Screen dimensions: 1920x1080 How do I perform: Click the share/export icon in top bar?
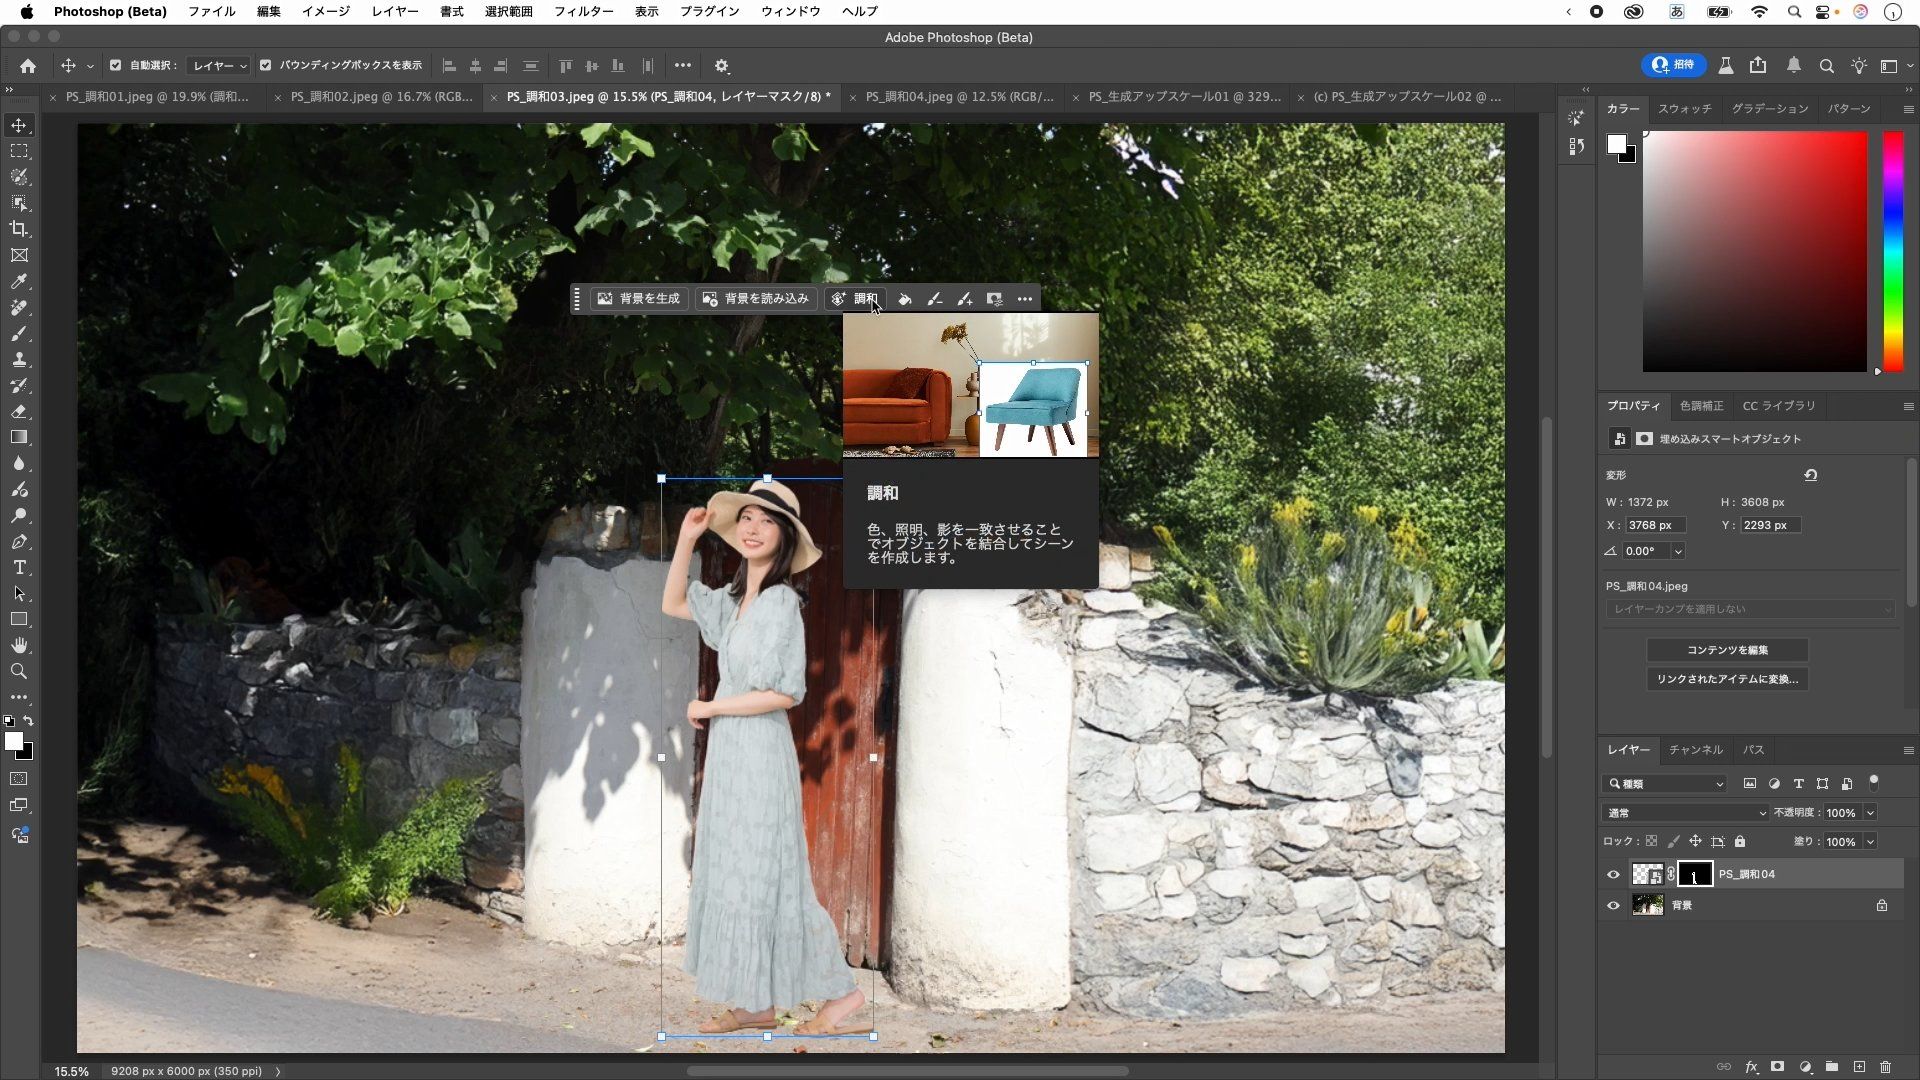pos(1758,66)
